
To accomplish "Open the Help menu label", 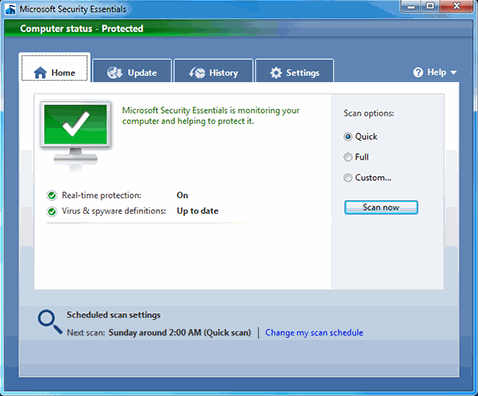I will (437, 72).
